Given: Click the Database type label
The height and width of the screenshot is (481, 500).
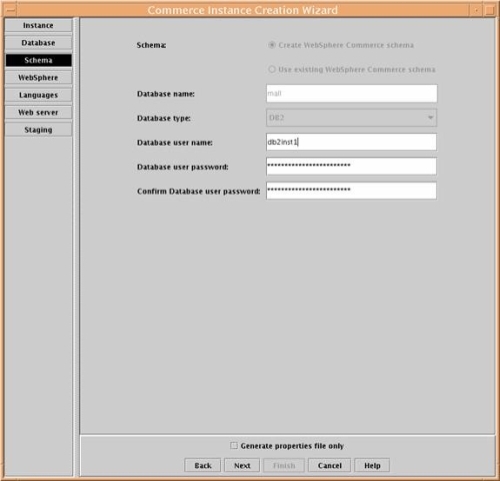Looking at the screenshot, I should tap(164, 118).
